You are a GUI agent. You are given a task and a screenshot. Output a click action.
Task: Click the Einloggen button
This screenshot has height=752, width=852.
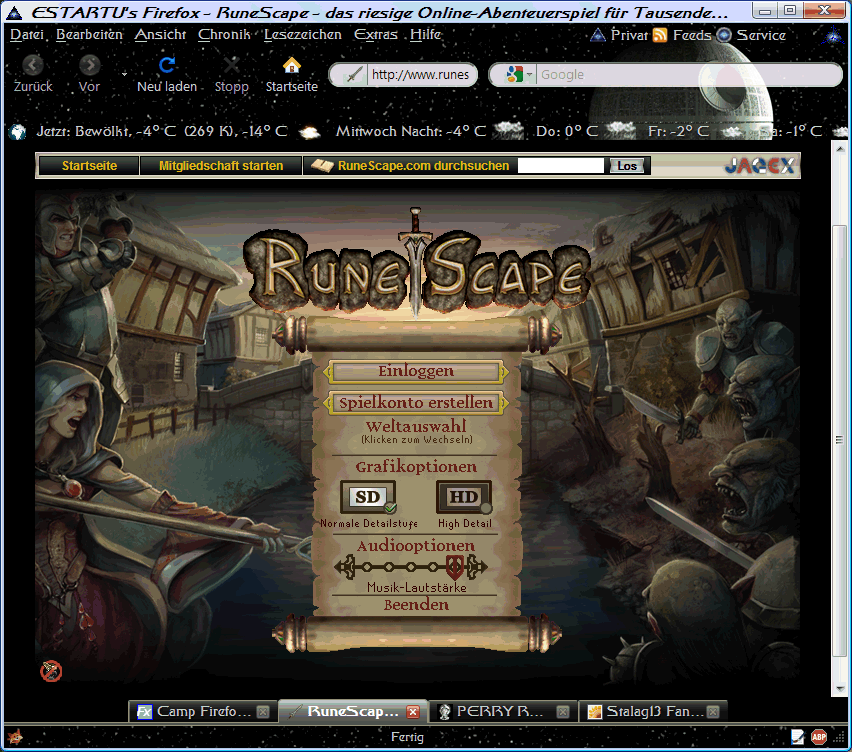pos(416,372)
